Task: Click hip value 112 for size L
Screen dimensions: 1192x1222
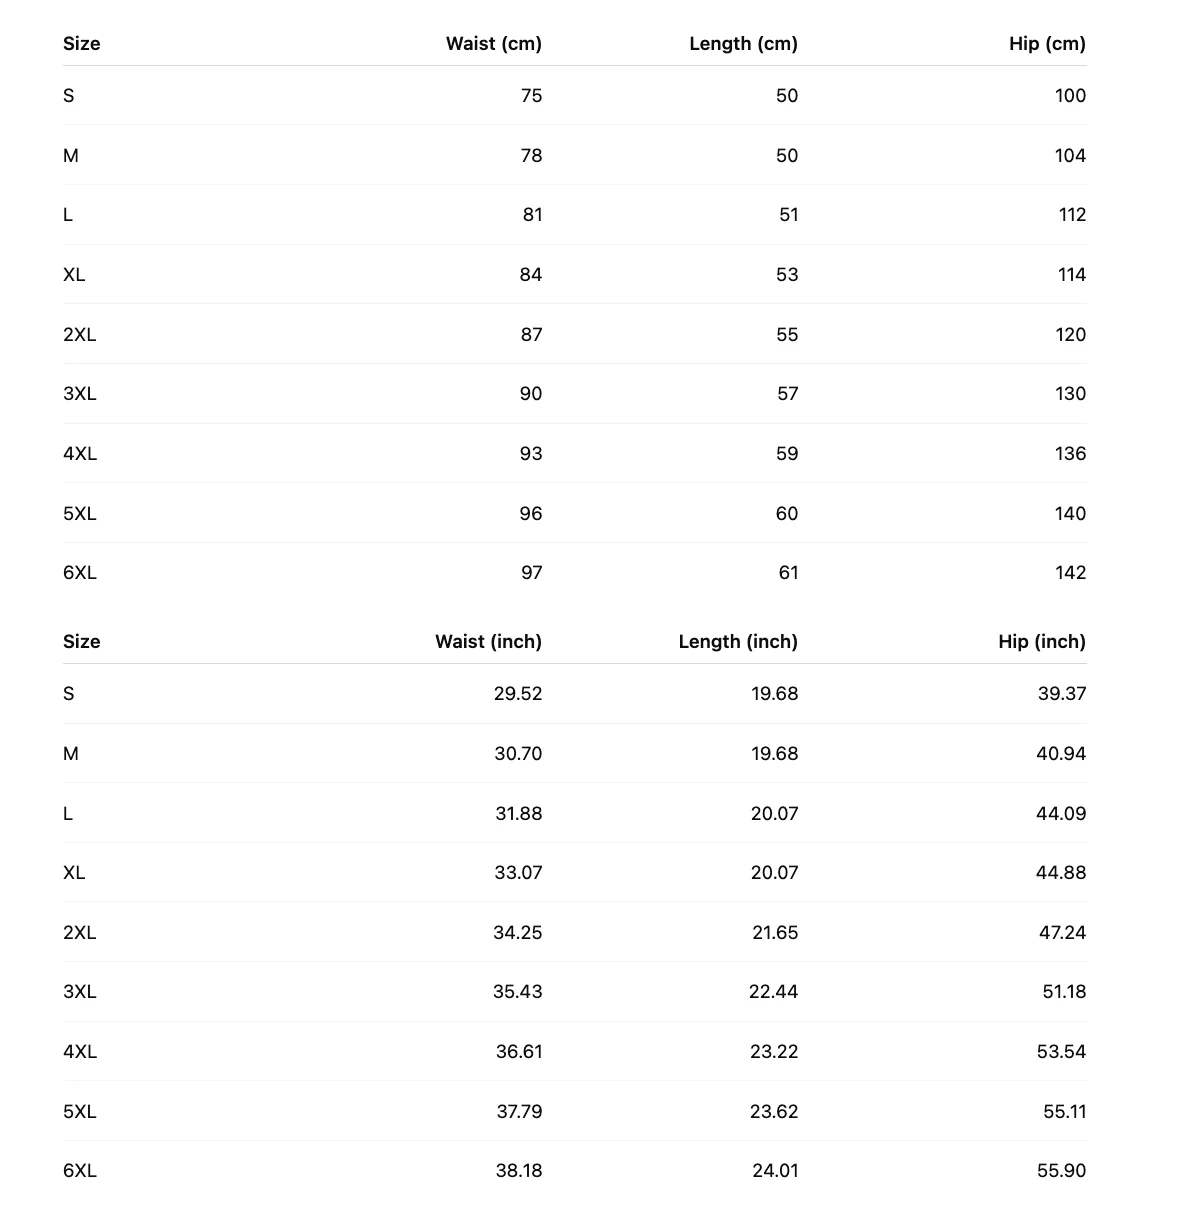Action: tap(1072, 215)
